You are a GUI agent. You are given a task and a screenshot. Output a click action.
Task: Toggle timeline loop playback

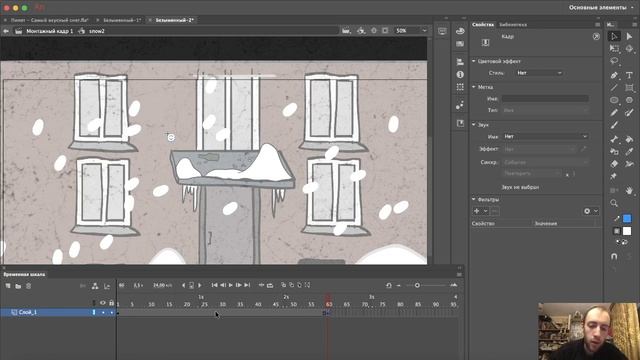[270, 285]
